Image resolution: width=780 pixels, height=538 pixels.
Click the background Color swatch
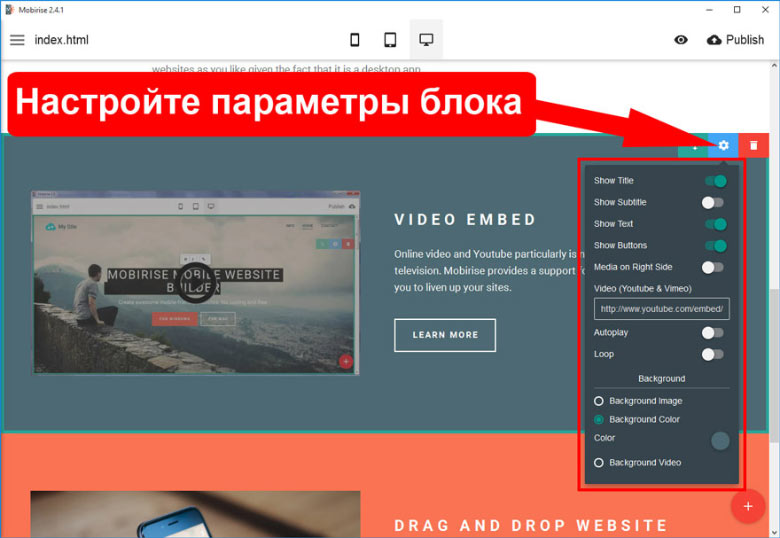point(719,441)
